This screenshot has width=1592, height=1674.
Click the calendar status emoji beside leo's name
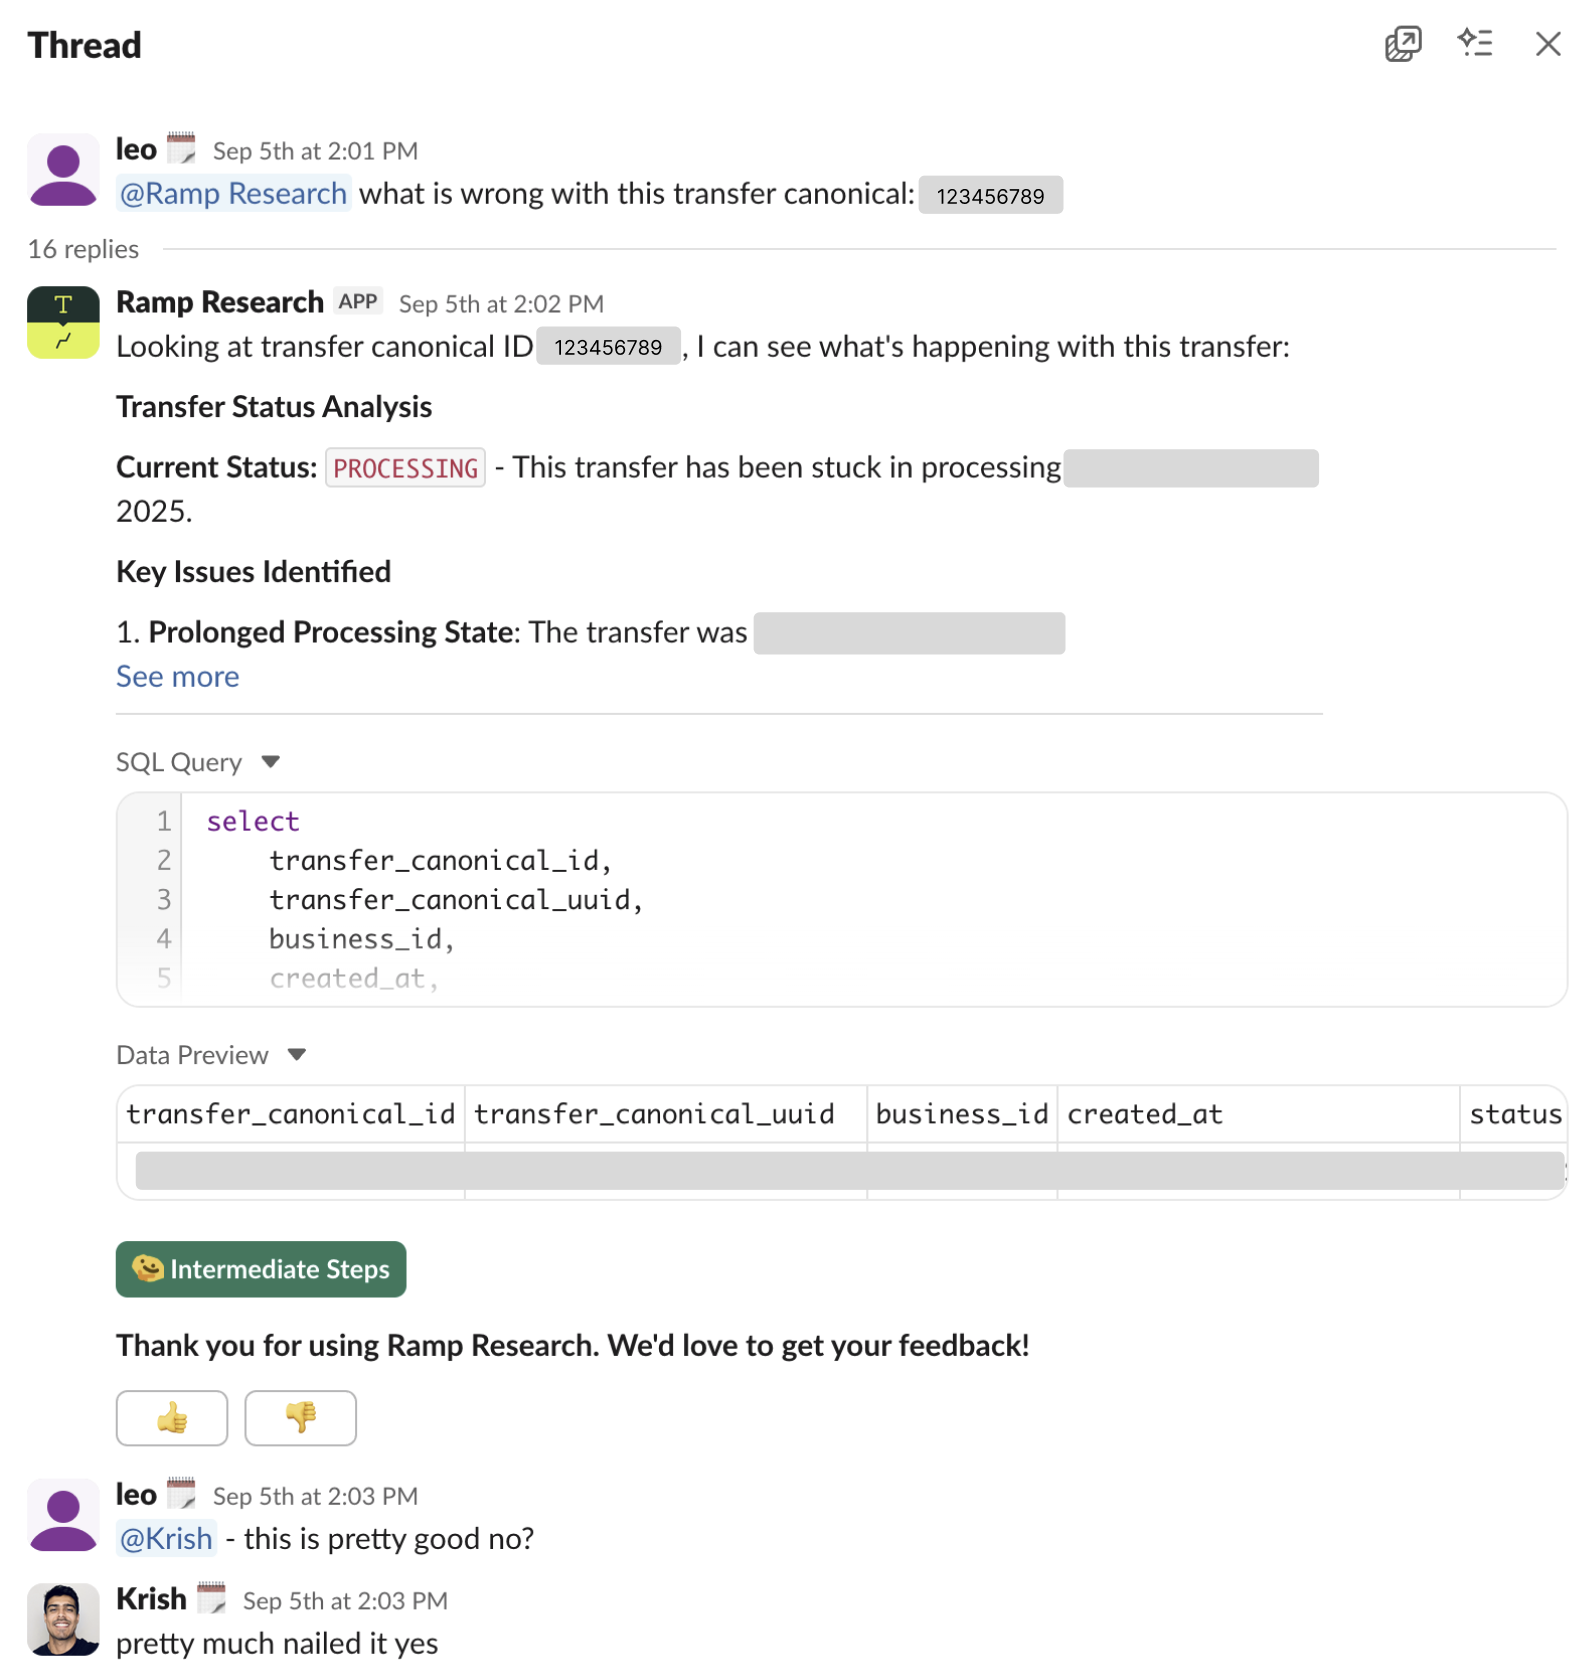pos(182,148)
